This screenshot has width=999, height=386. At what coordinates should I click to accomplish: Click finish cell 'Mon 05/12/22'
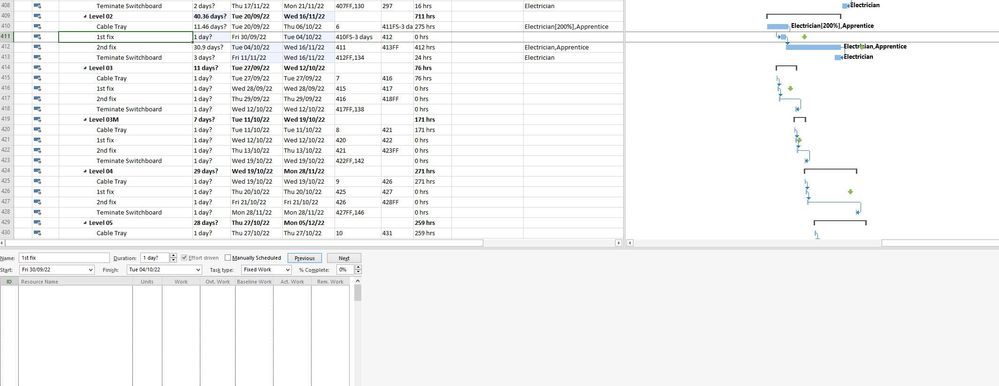(x=308, y=223)
